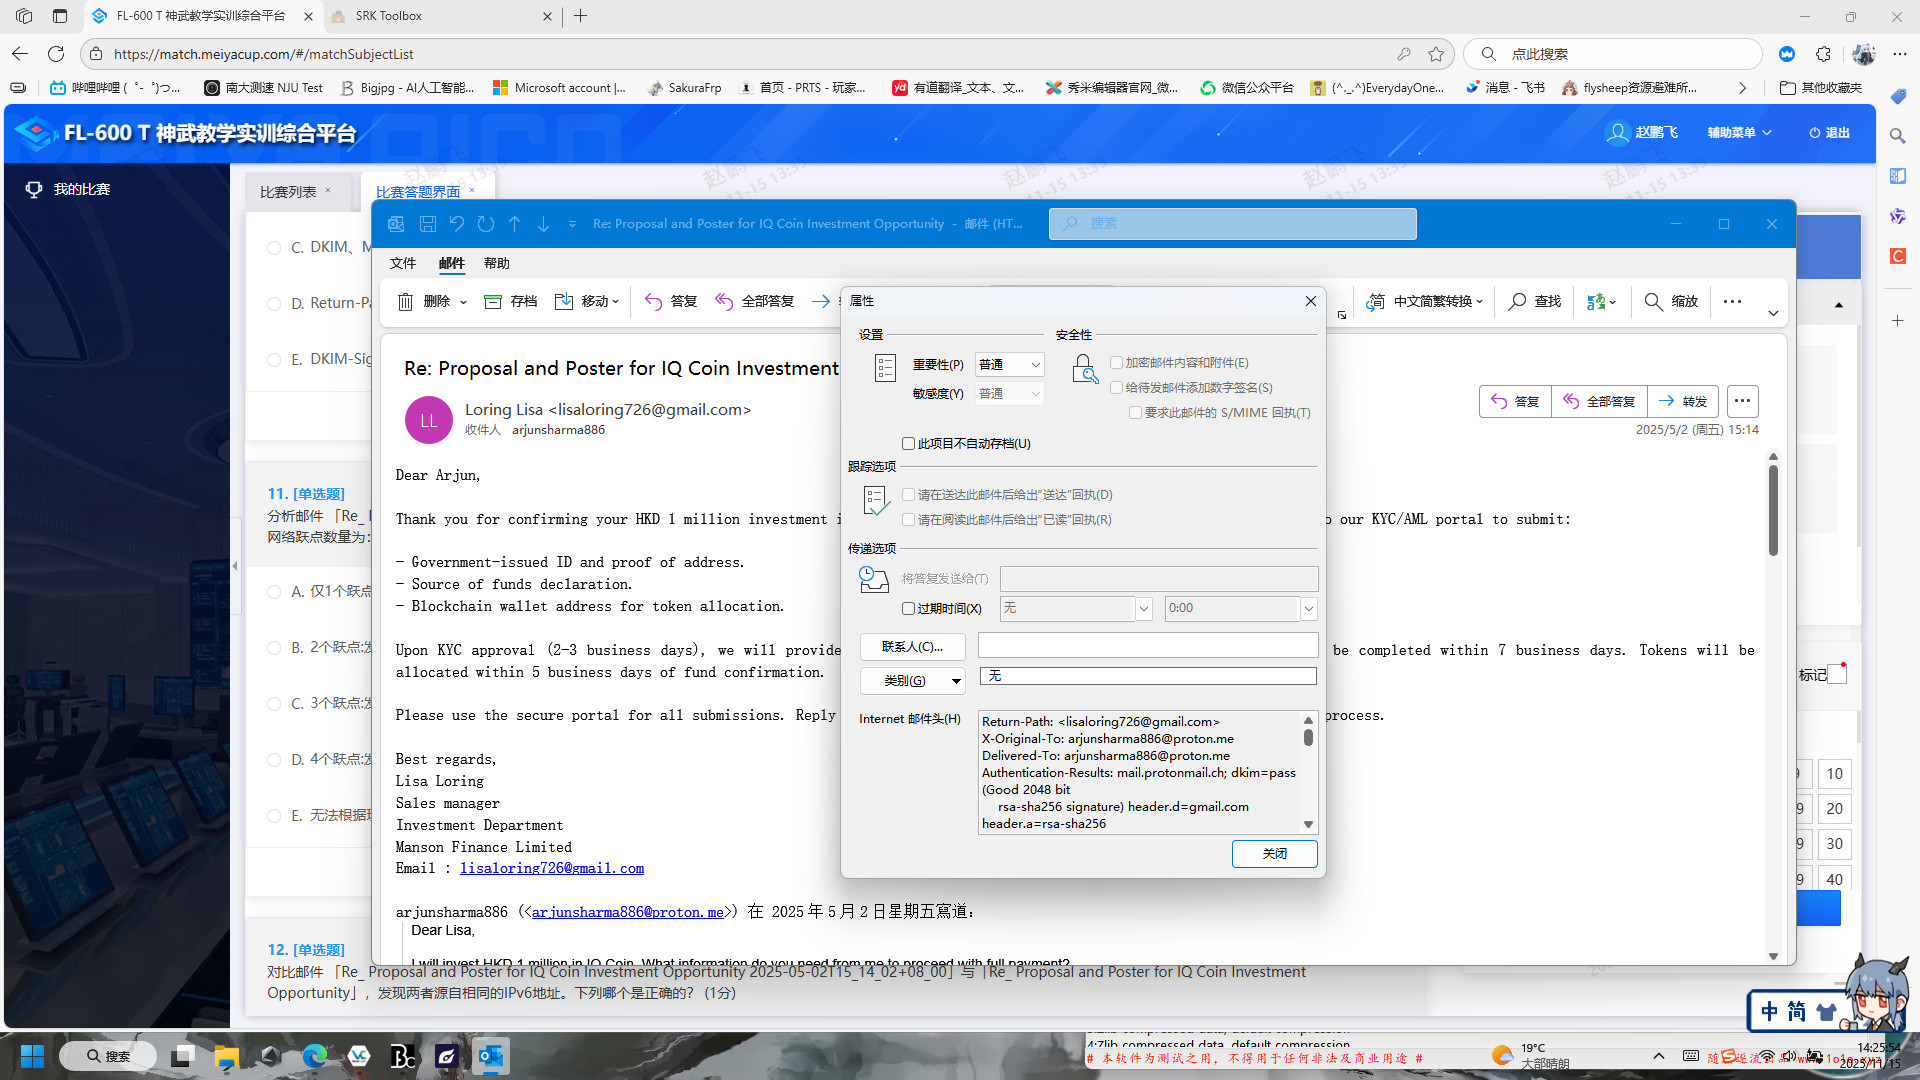This screenshot has width=1920, height=1080.
Task: Tick the encrypt message contents checkbox
Action: click(1116, 363)
